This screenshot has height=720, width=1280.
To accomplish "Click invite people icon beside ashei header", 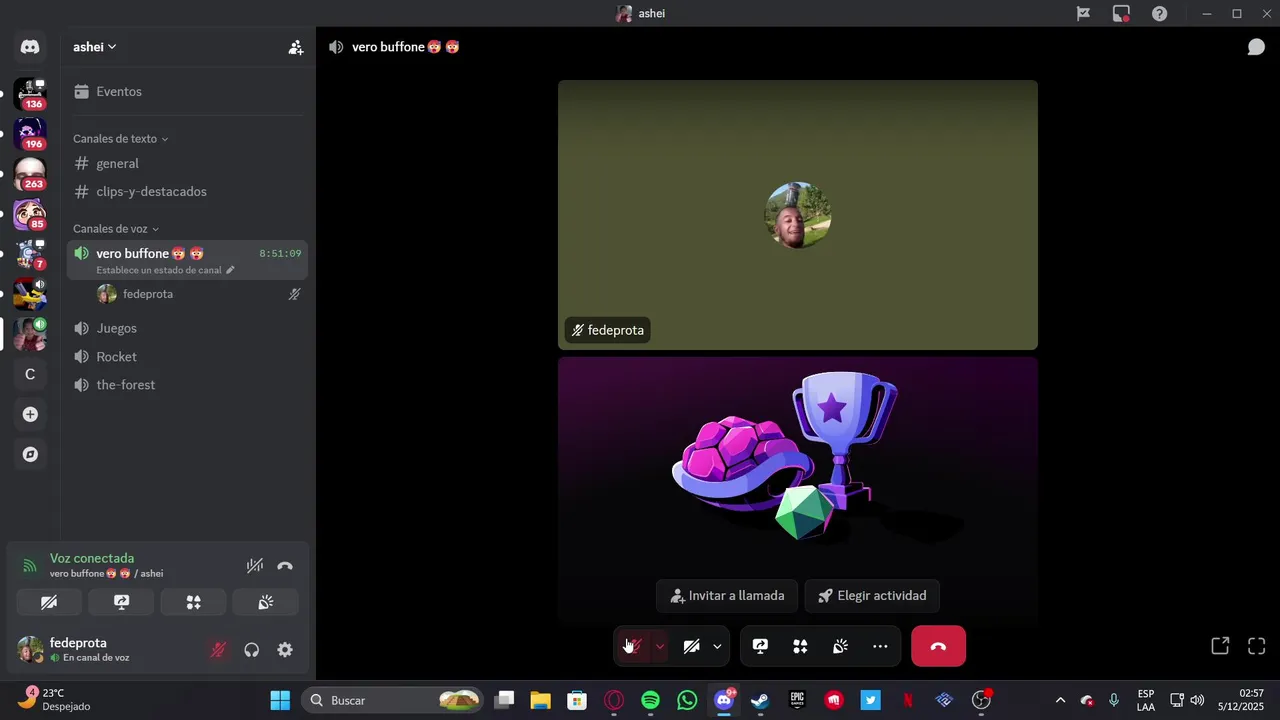I will point(296,47).
